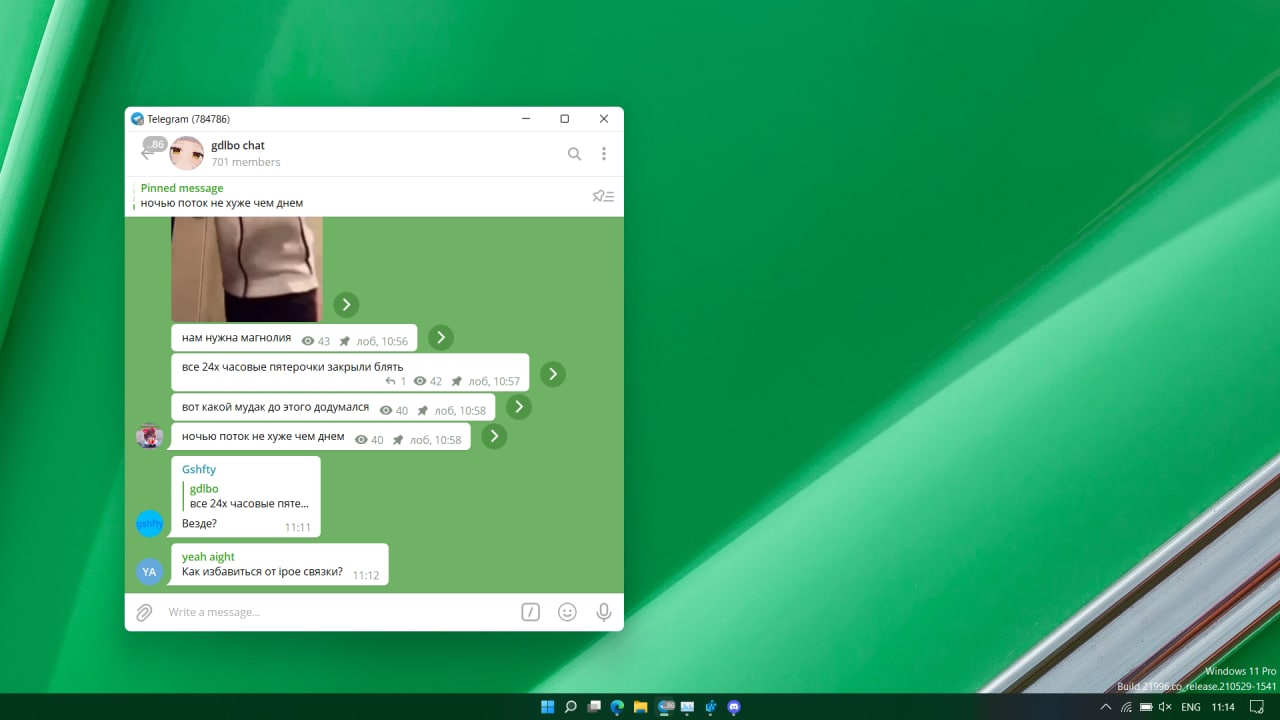This screenshot has width=1280, height=720.
Task: Click the Telegram taskbar icon
Action: 665,707
